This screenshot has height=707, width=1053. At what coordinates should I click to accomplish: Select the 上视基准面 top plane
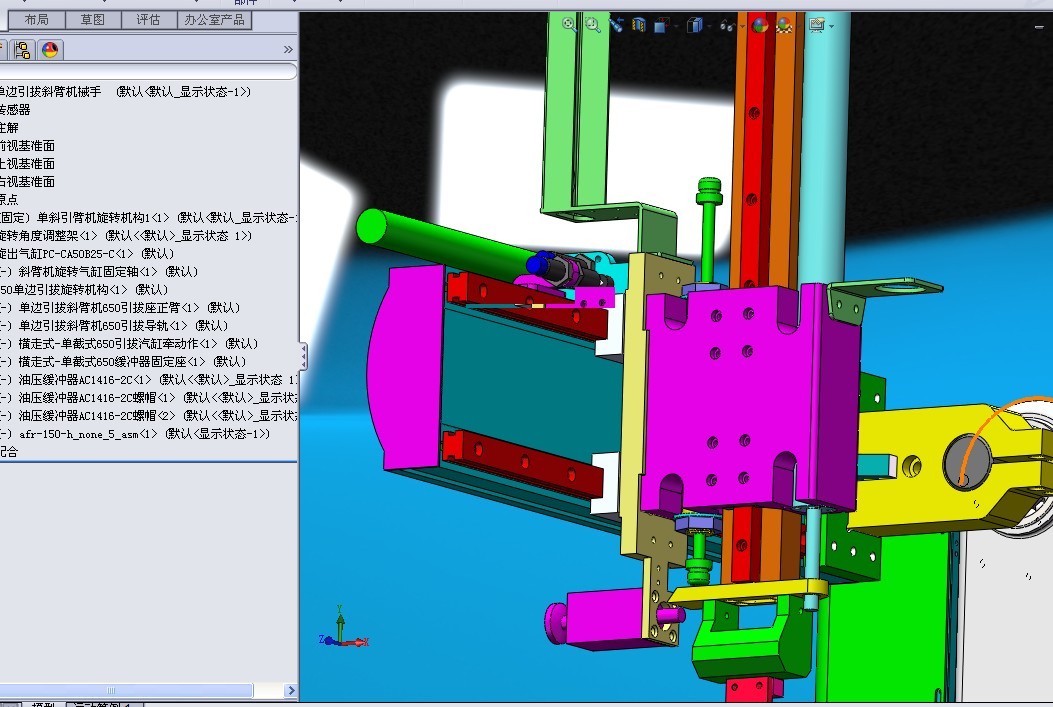tap(28, 164)
